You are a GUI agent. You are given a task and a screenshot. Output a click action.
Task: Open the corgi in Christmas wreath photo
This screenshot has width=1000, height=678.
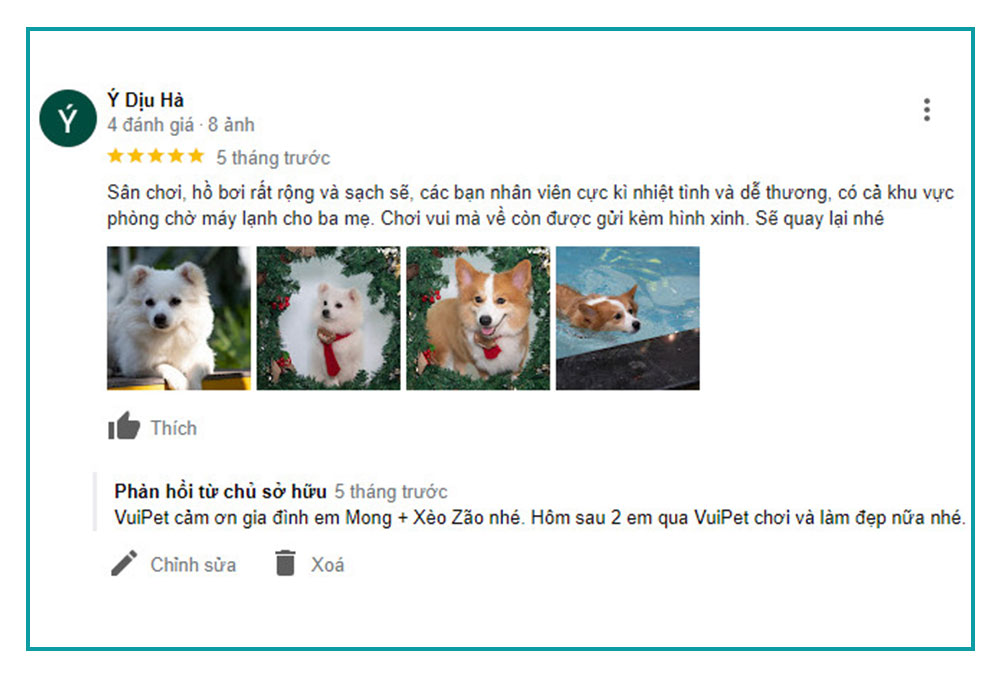(x=478, y=318)
